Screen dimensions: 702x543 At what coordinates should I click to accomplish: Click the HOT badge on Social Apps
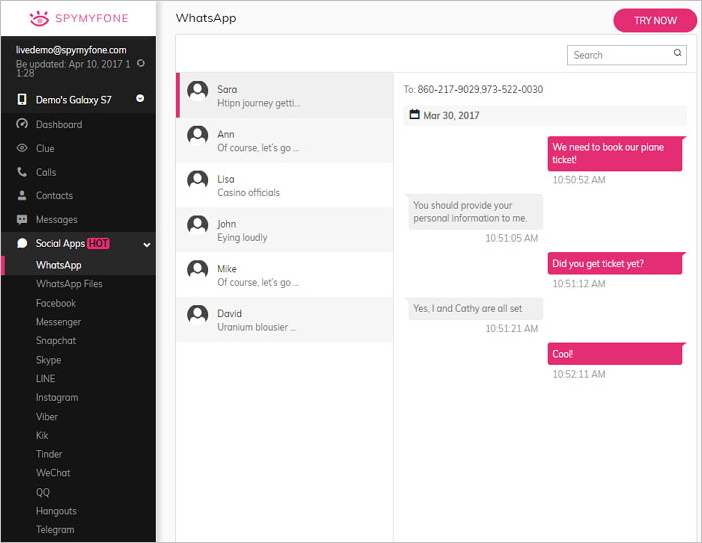pos(98,243)
